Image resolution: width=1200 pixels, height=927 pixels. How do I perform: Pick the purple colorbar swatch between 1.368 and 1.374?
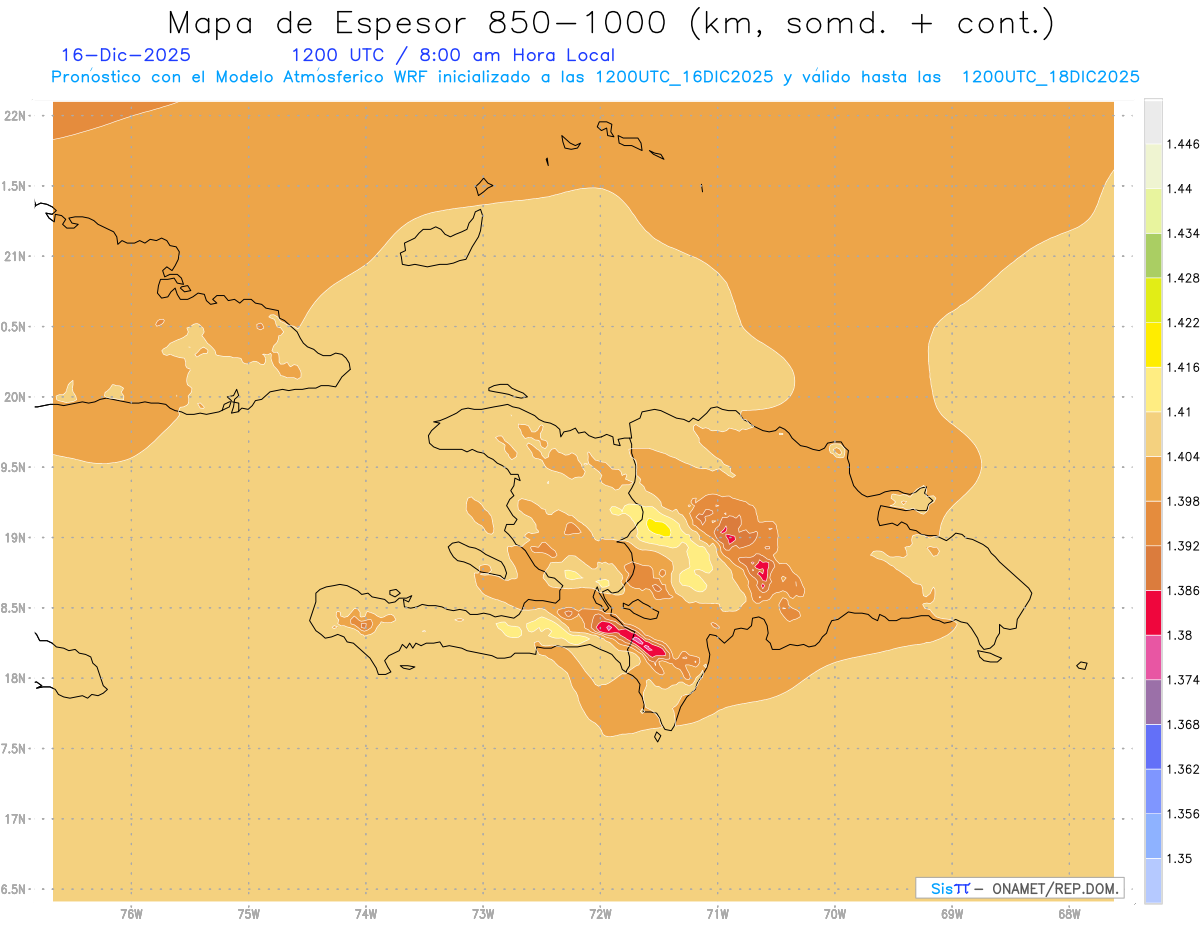click(1153, 702)
